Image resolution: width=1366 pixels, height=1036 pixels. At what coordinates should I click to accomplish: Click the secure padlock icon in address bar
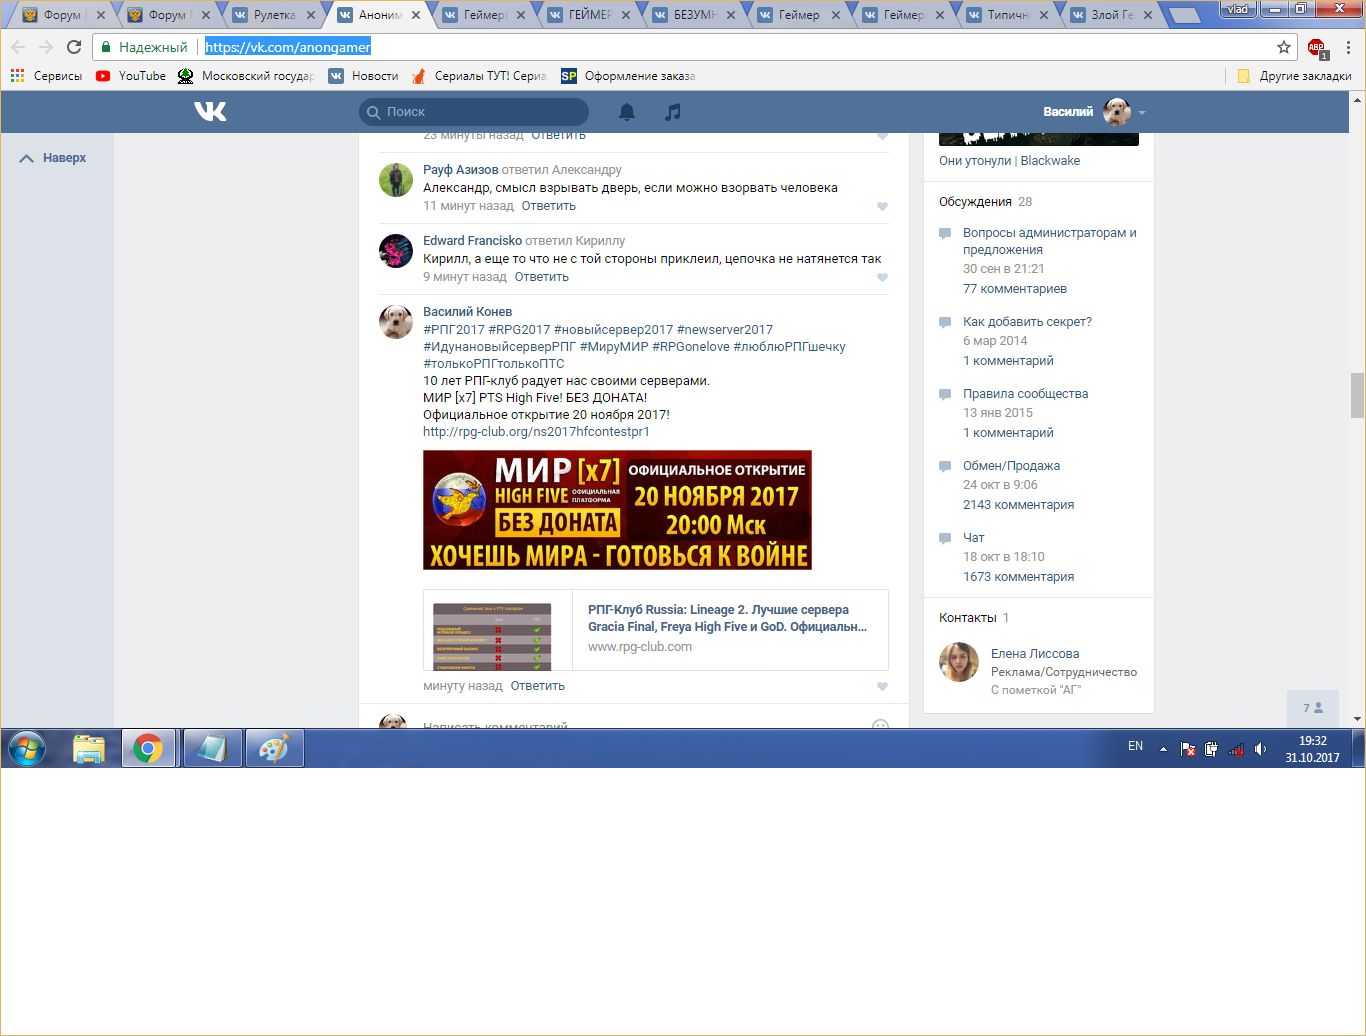106,47
